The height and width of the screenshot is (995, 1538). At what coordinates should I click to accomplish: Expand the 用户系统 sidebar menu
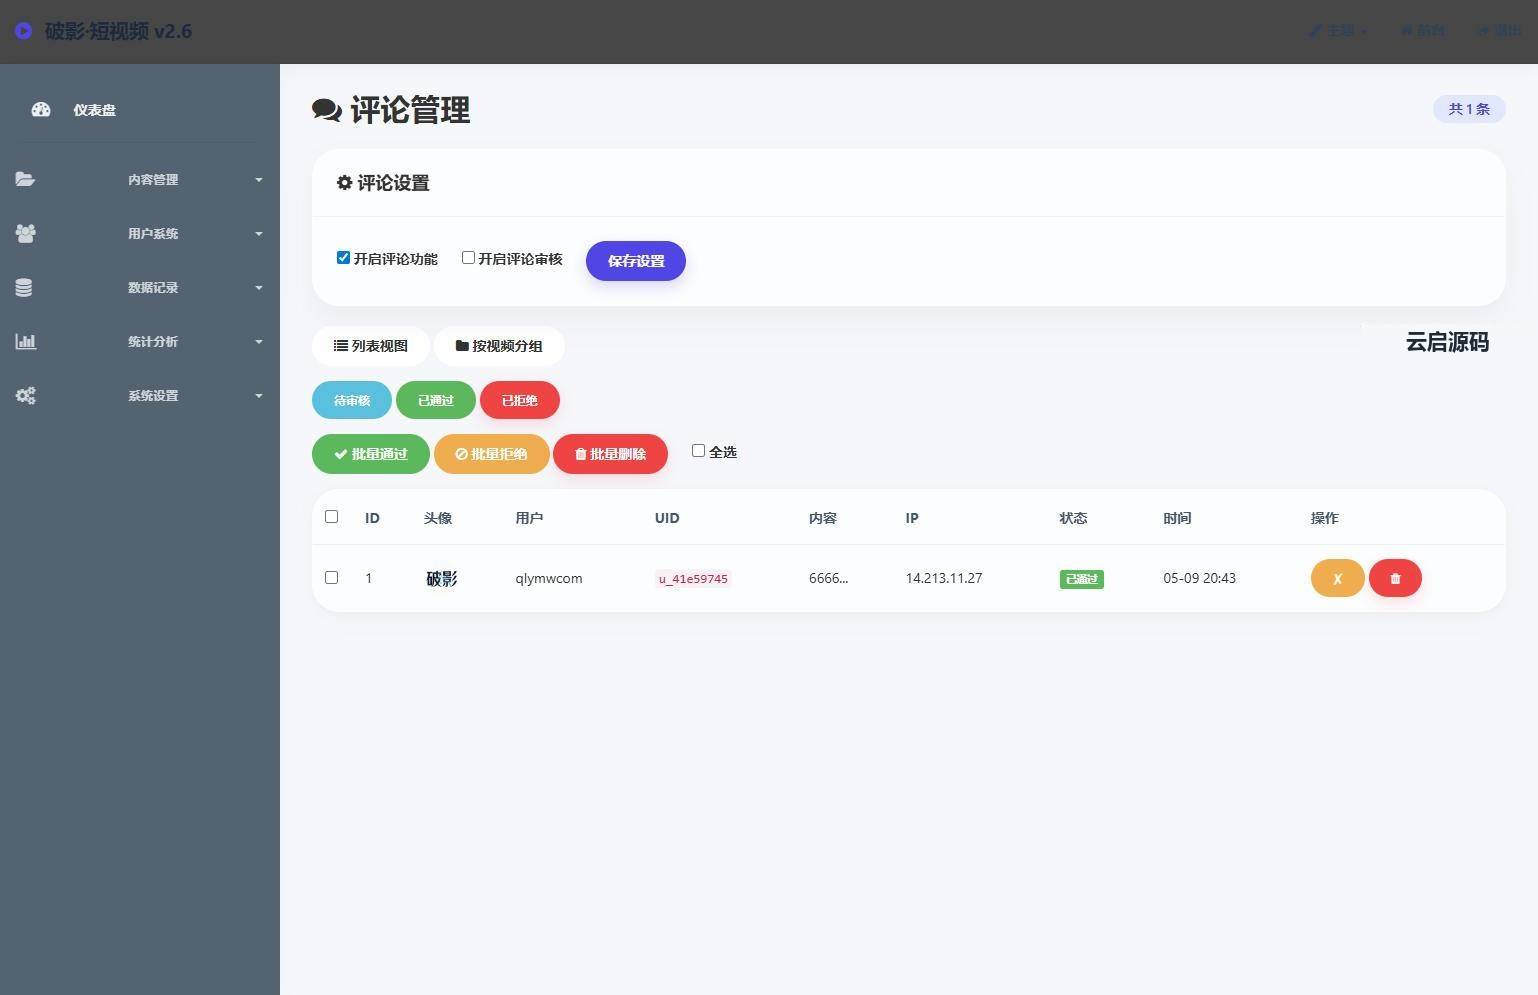(x=140, y=234)
